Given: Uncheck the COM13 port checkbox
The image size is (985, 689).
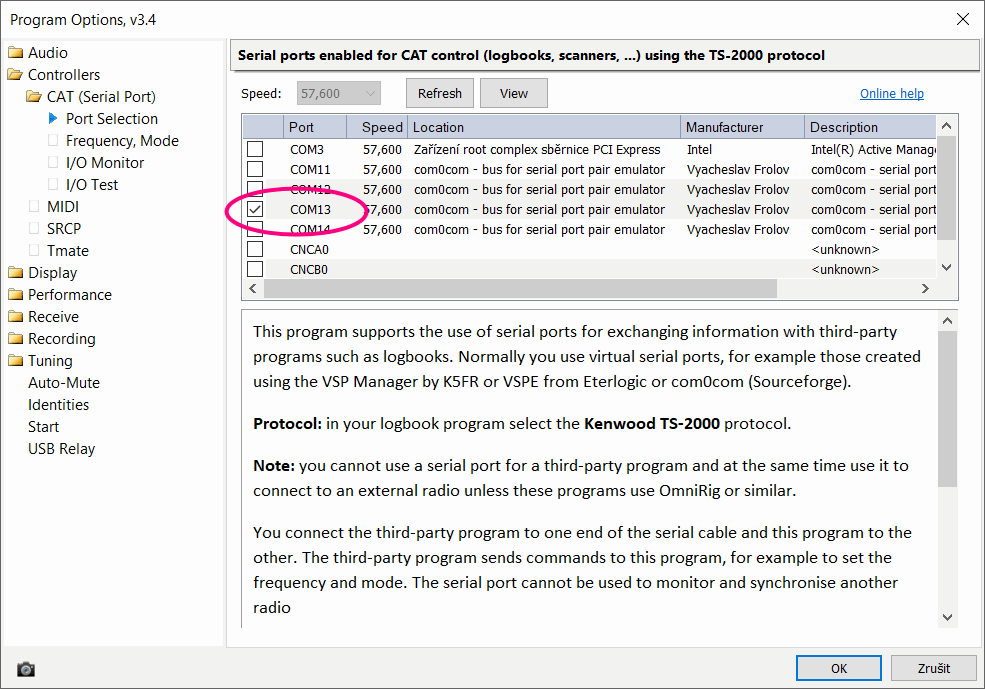Looking at the screenshot, I should click(255, 209).
